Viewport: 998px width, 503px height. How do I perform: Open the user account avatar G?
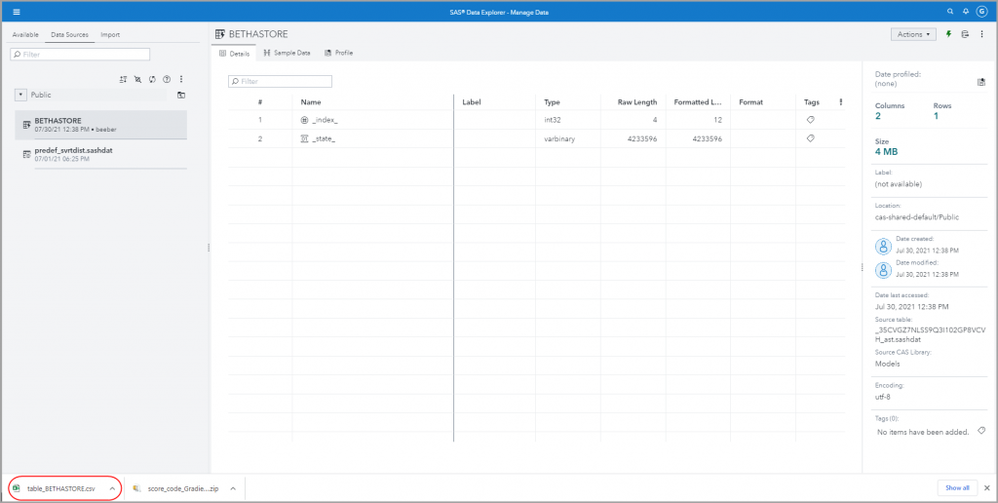[x=981, y=11]
